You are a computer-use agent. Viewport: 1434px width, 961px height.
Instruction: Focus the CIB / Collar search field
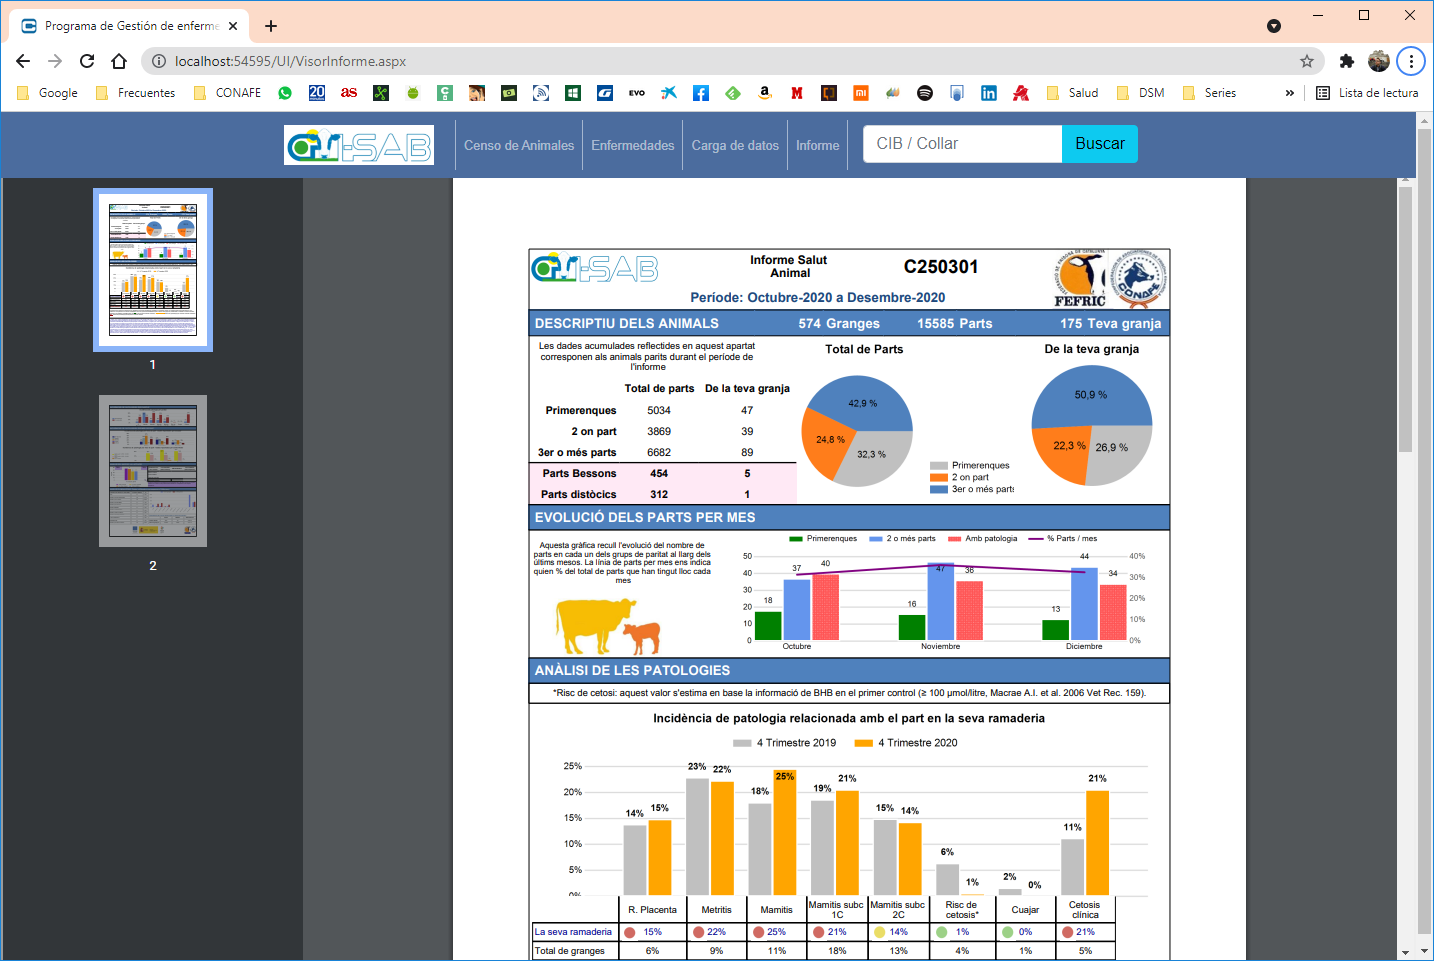pos(963,144)
